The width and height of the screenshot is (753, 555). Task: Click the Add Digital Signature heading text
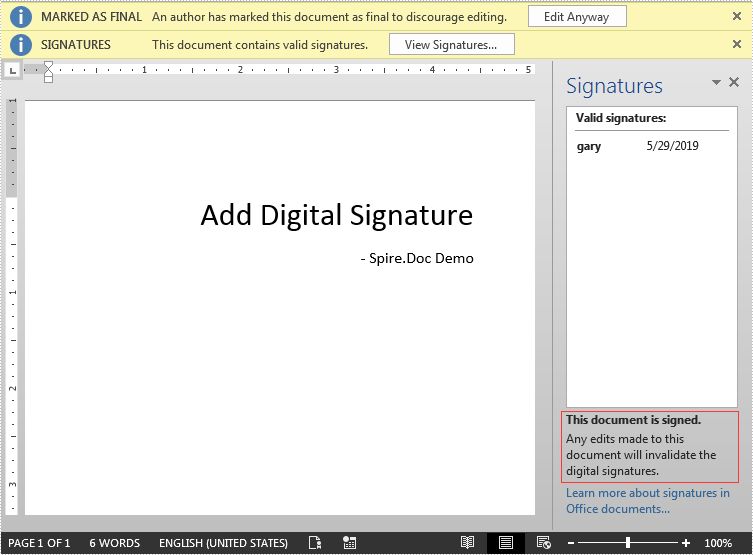click(x=337, y=216)
